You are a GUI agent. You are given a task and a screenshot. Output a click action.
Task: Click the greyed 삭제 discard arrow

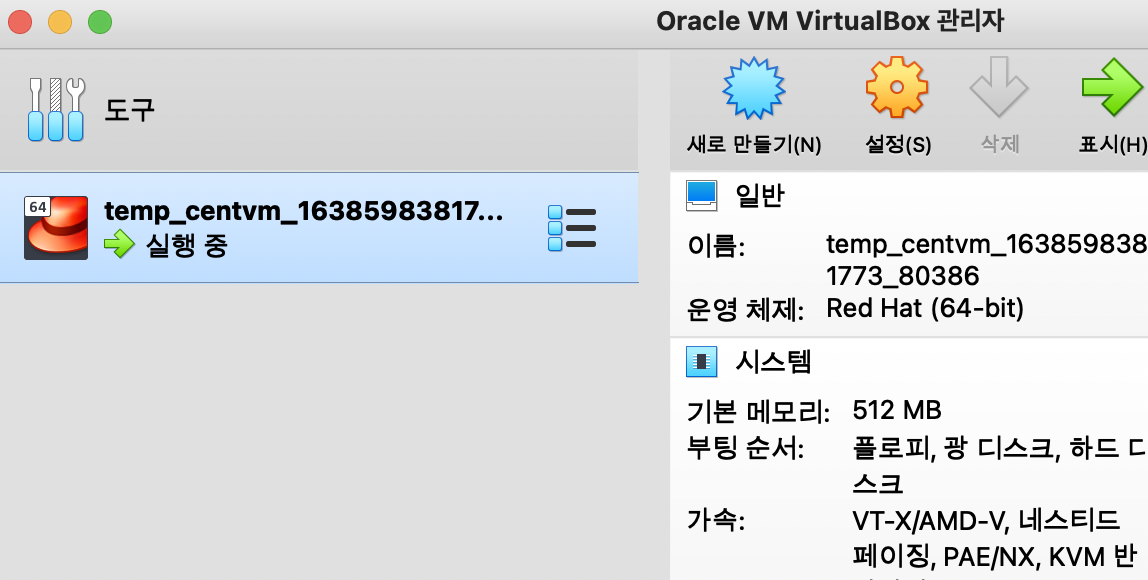pos(999,107)
